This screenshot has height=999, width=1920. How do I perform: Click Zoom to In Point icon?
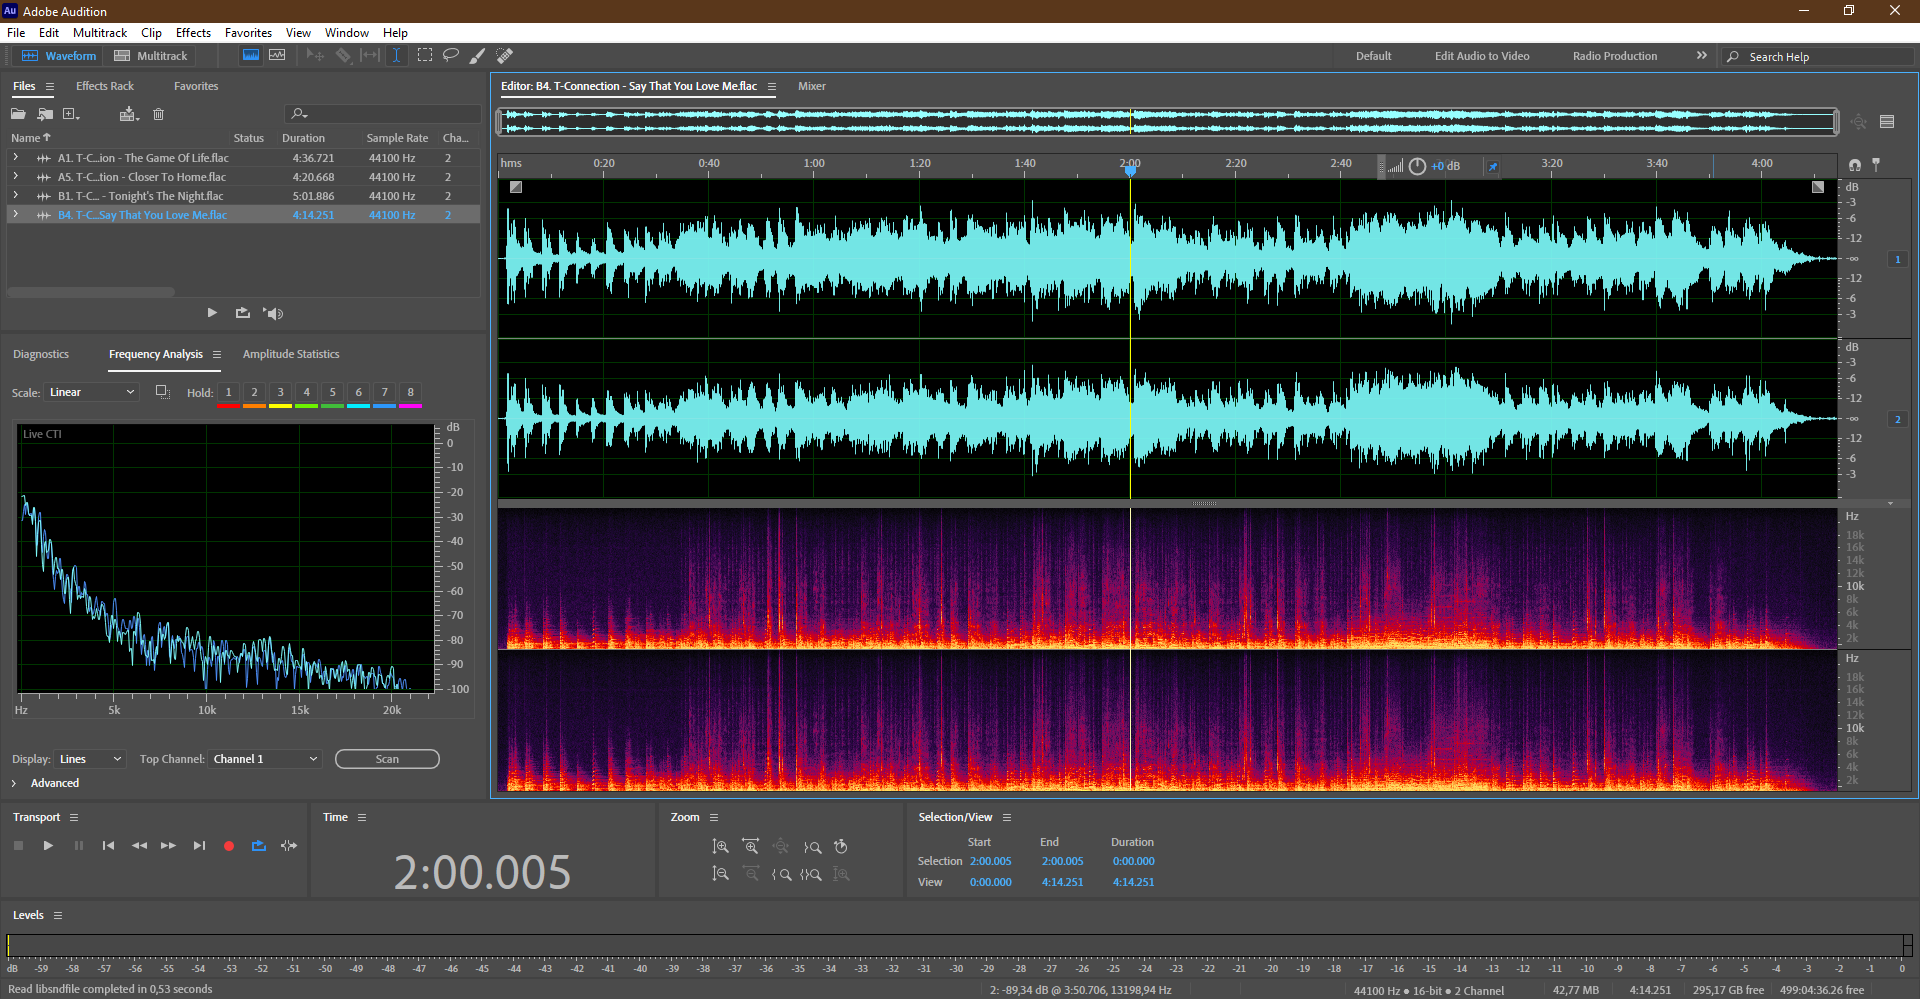click(x=781, y=874)
